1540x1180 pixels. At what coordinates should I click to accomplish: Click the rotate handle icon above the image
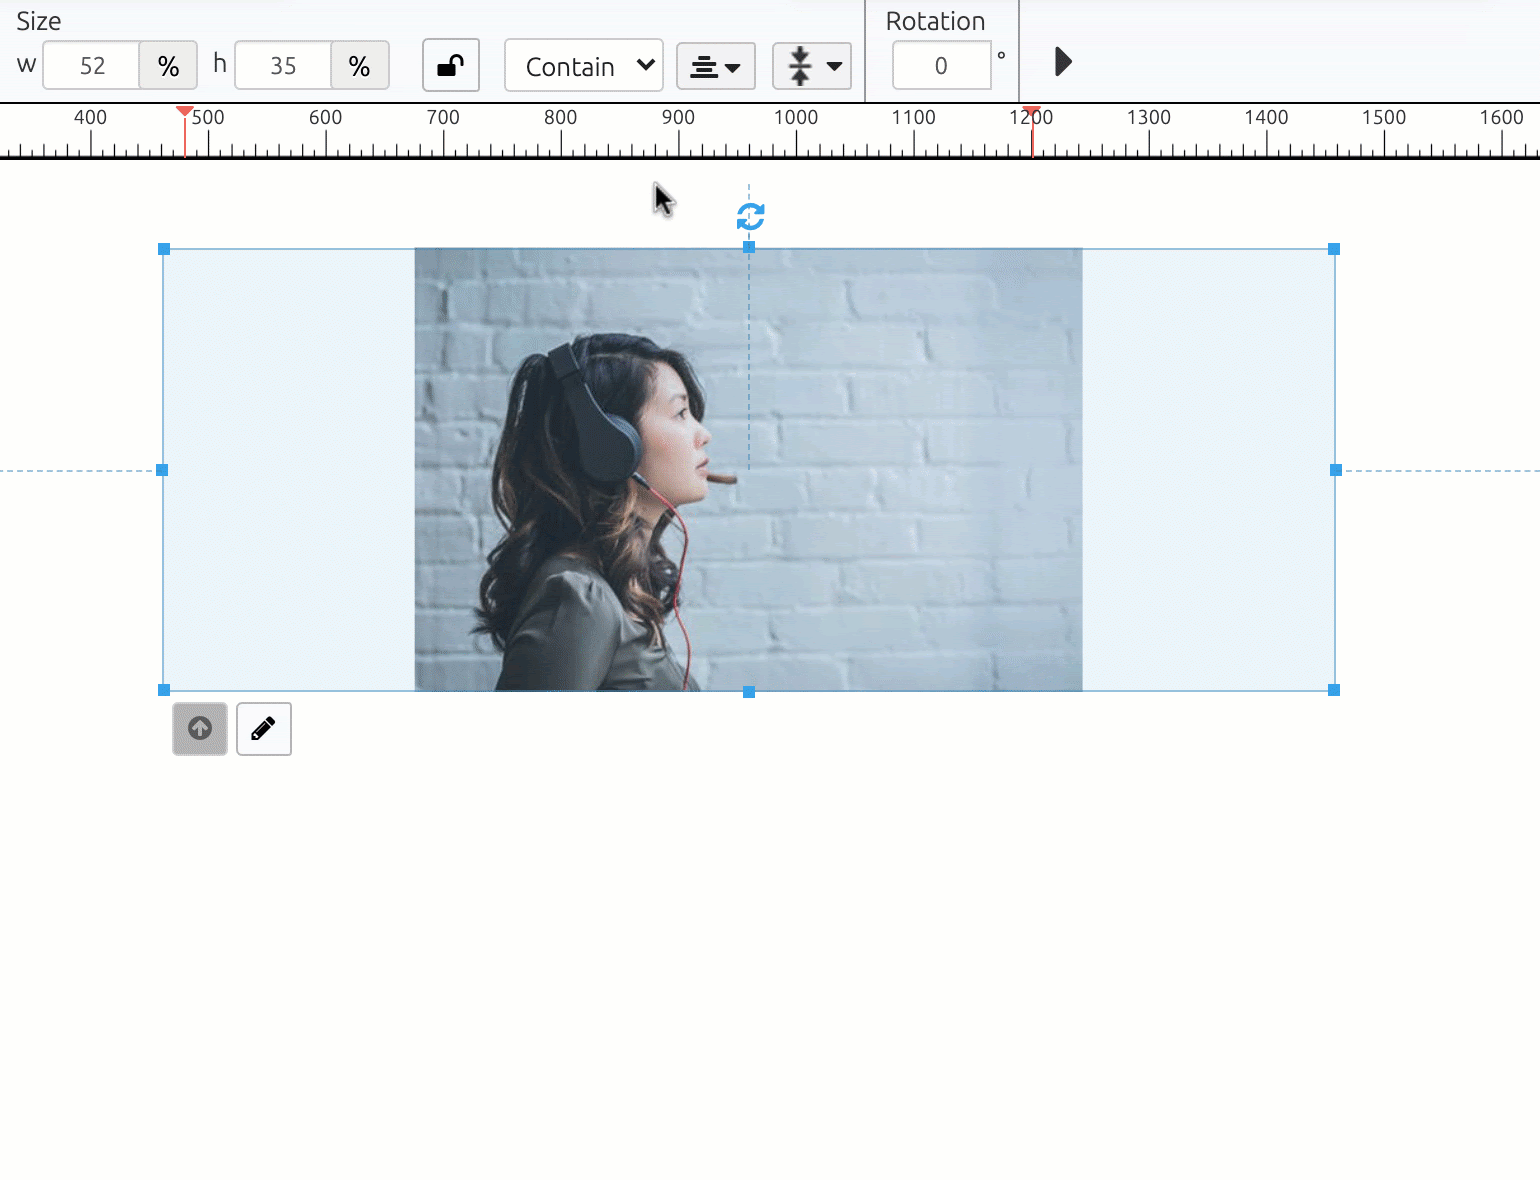pyautogui.click(x=750, y=216)
